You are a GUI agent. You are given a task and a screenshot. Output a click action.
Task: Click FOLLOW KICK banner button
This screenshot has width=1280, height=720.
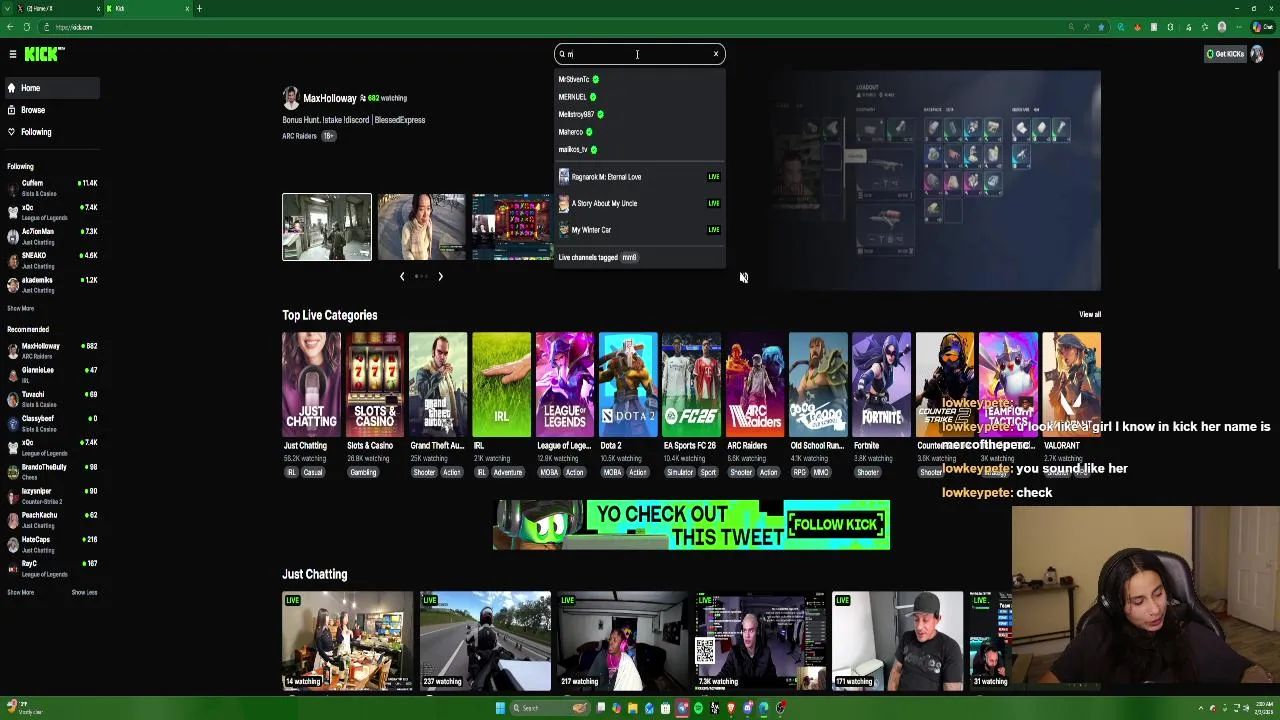(836, 525)
